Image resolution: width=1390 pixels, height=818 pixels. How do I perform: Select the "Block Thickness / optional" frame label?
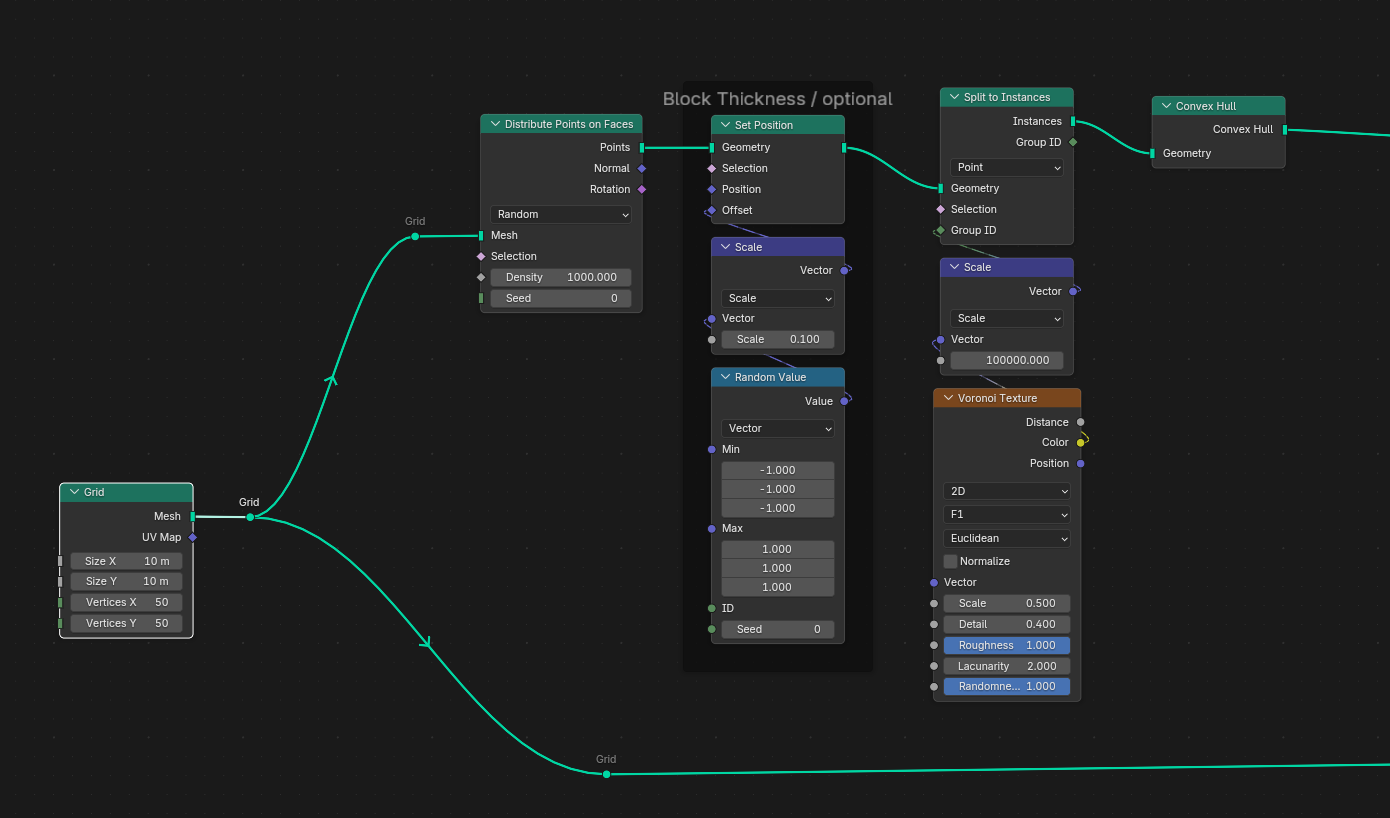[778, 99]
